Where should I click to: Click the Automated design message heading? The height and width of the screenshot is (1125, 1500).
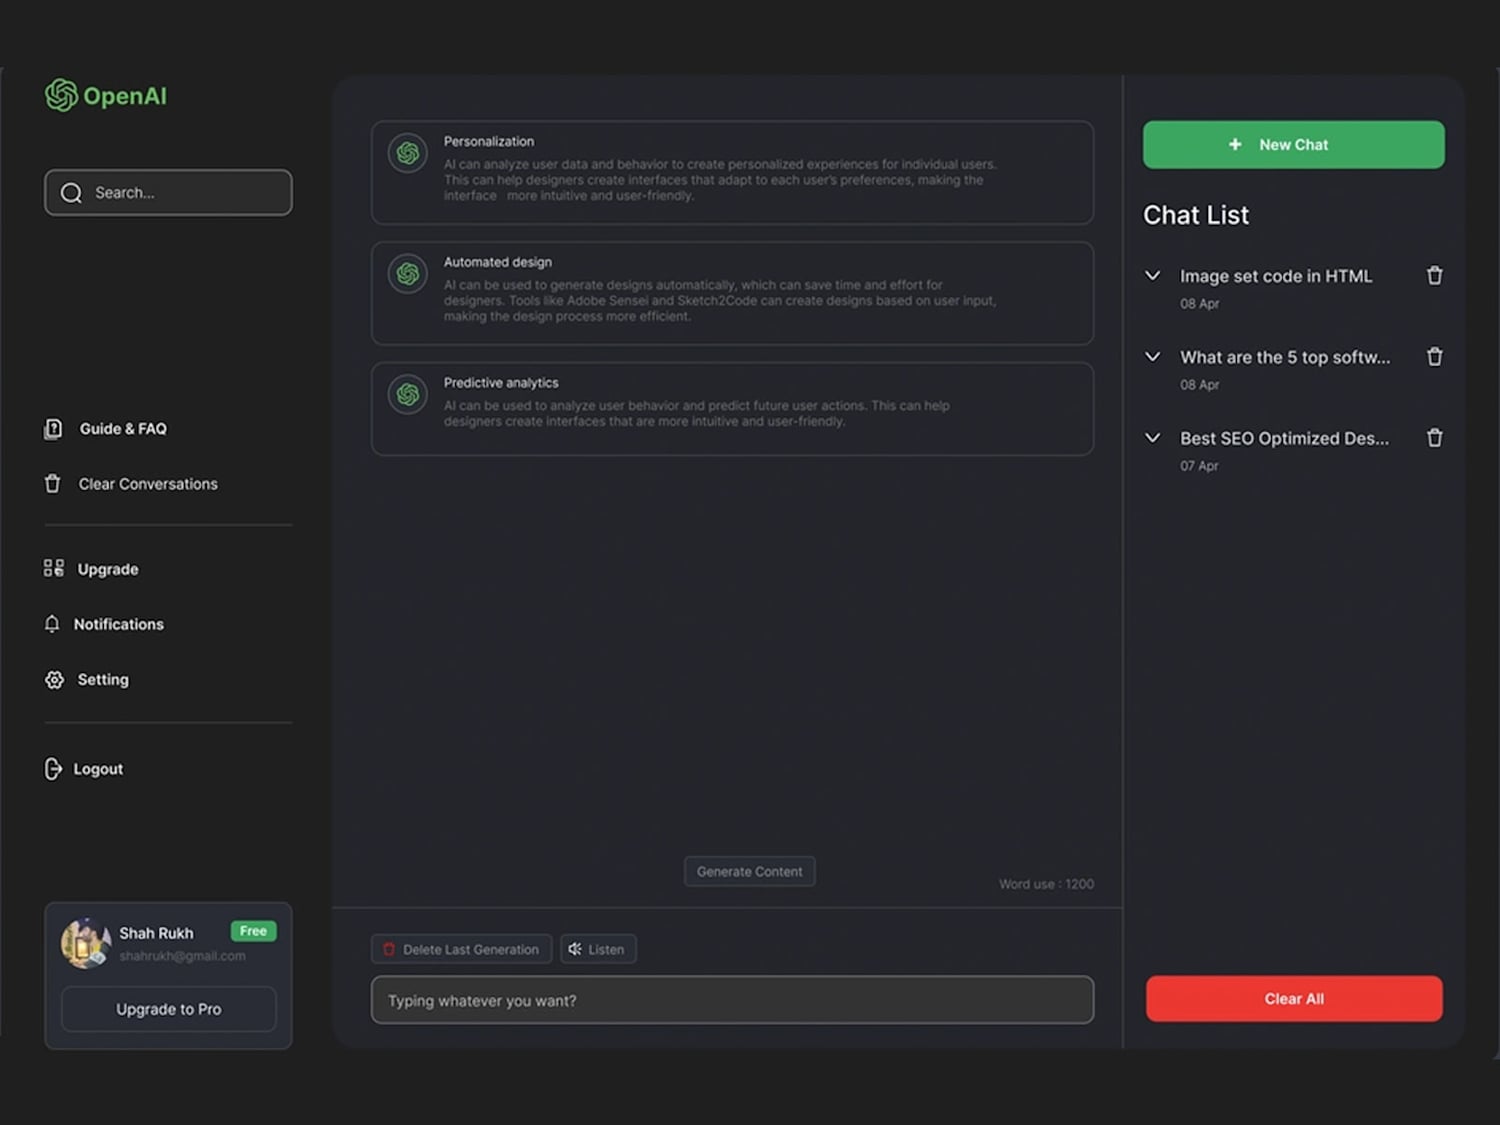coord(498,262)
